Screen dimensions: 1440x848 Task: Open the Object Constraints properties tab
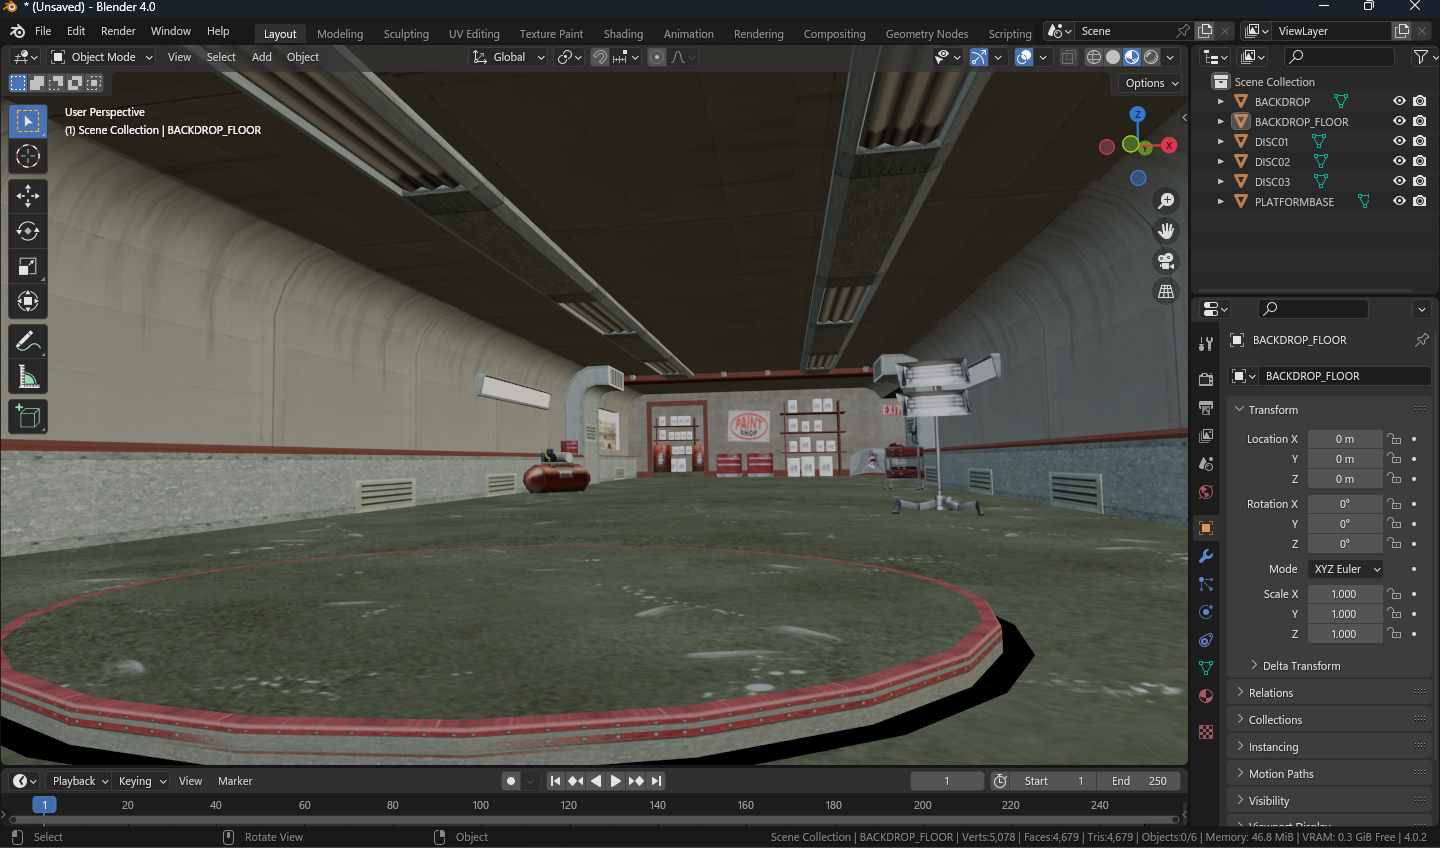pos(1206,640)
